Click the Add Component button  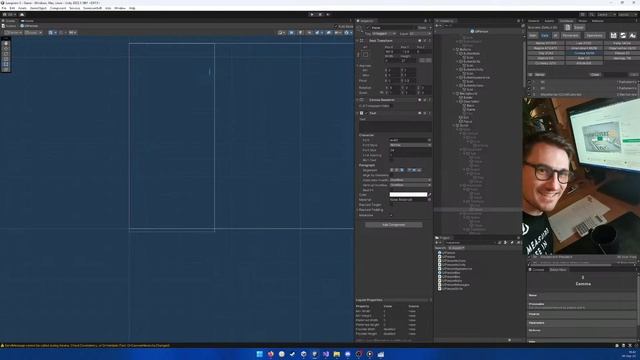pos(394,225)
